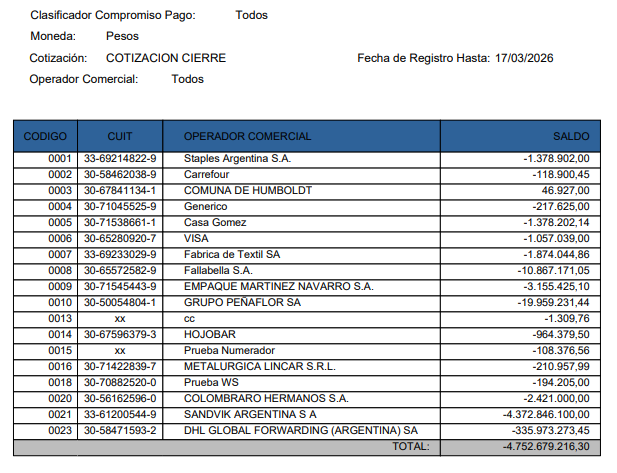Select saldo -335.973.273,45
The image size is (617, 473).
pos(551,431)
